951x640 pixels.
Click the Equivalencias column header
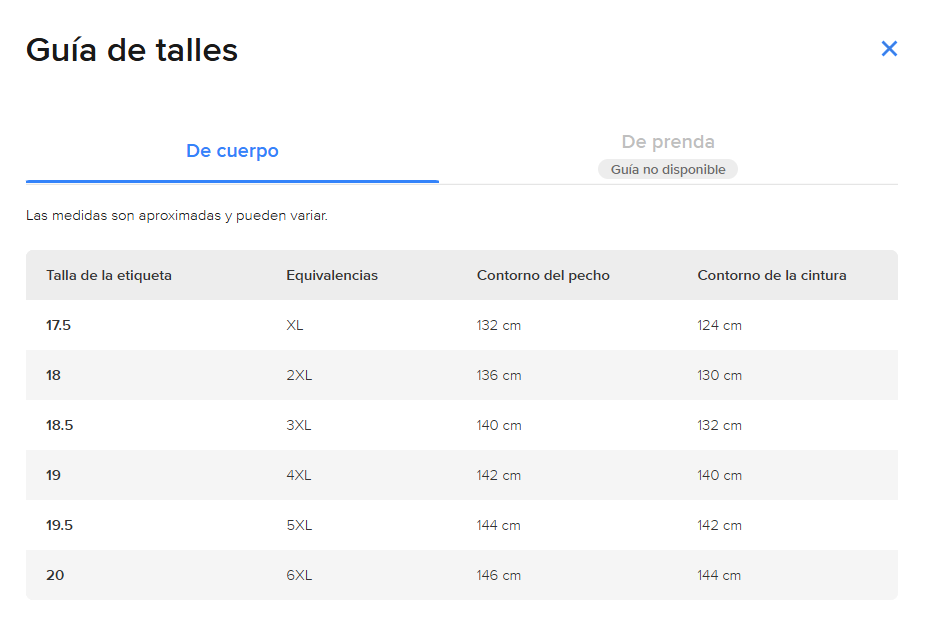click(332, 275)
